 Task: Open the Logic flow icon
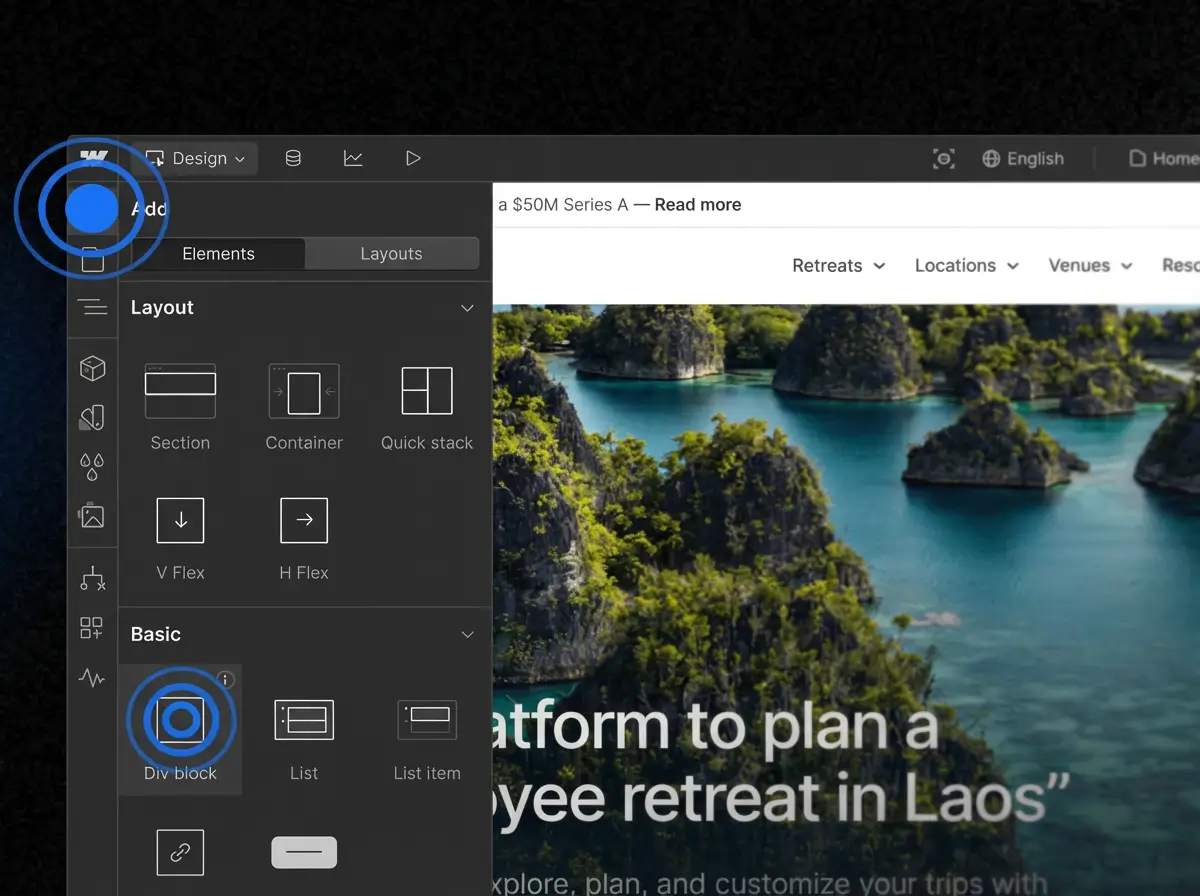coord(92,579)
